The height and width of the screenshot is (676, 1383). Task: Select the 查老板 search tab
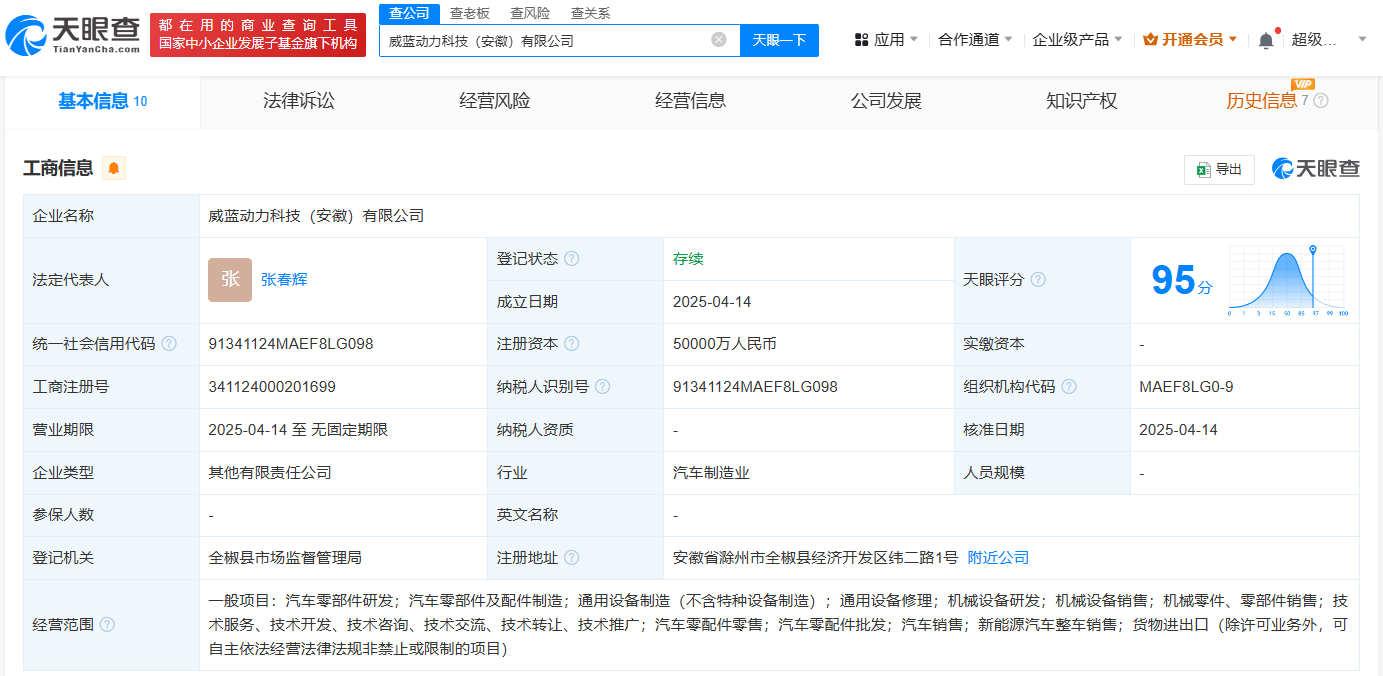(469, 13)
